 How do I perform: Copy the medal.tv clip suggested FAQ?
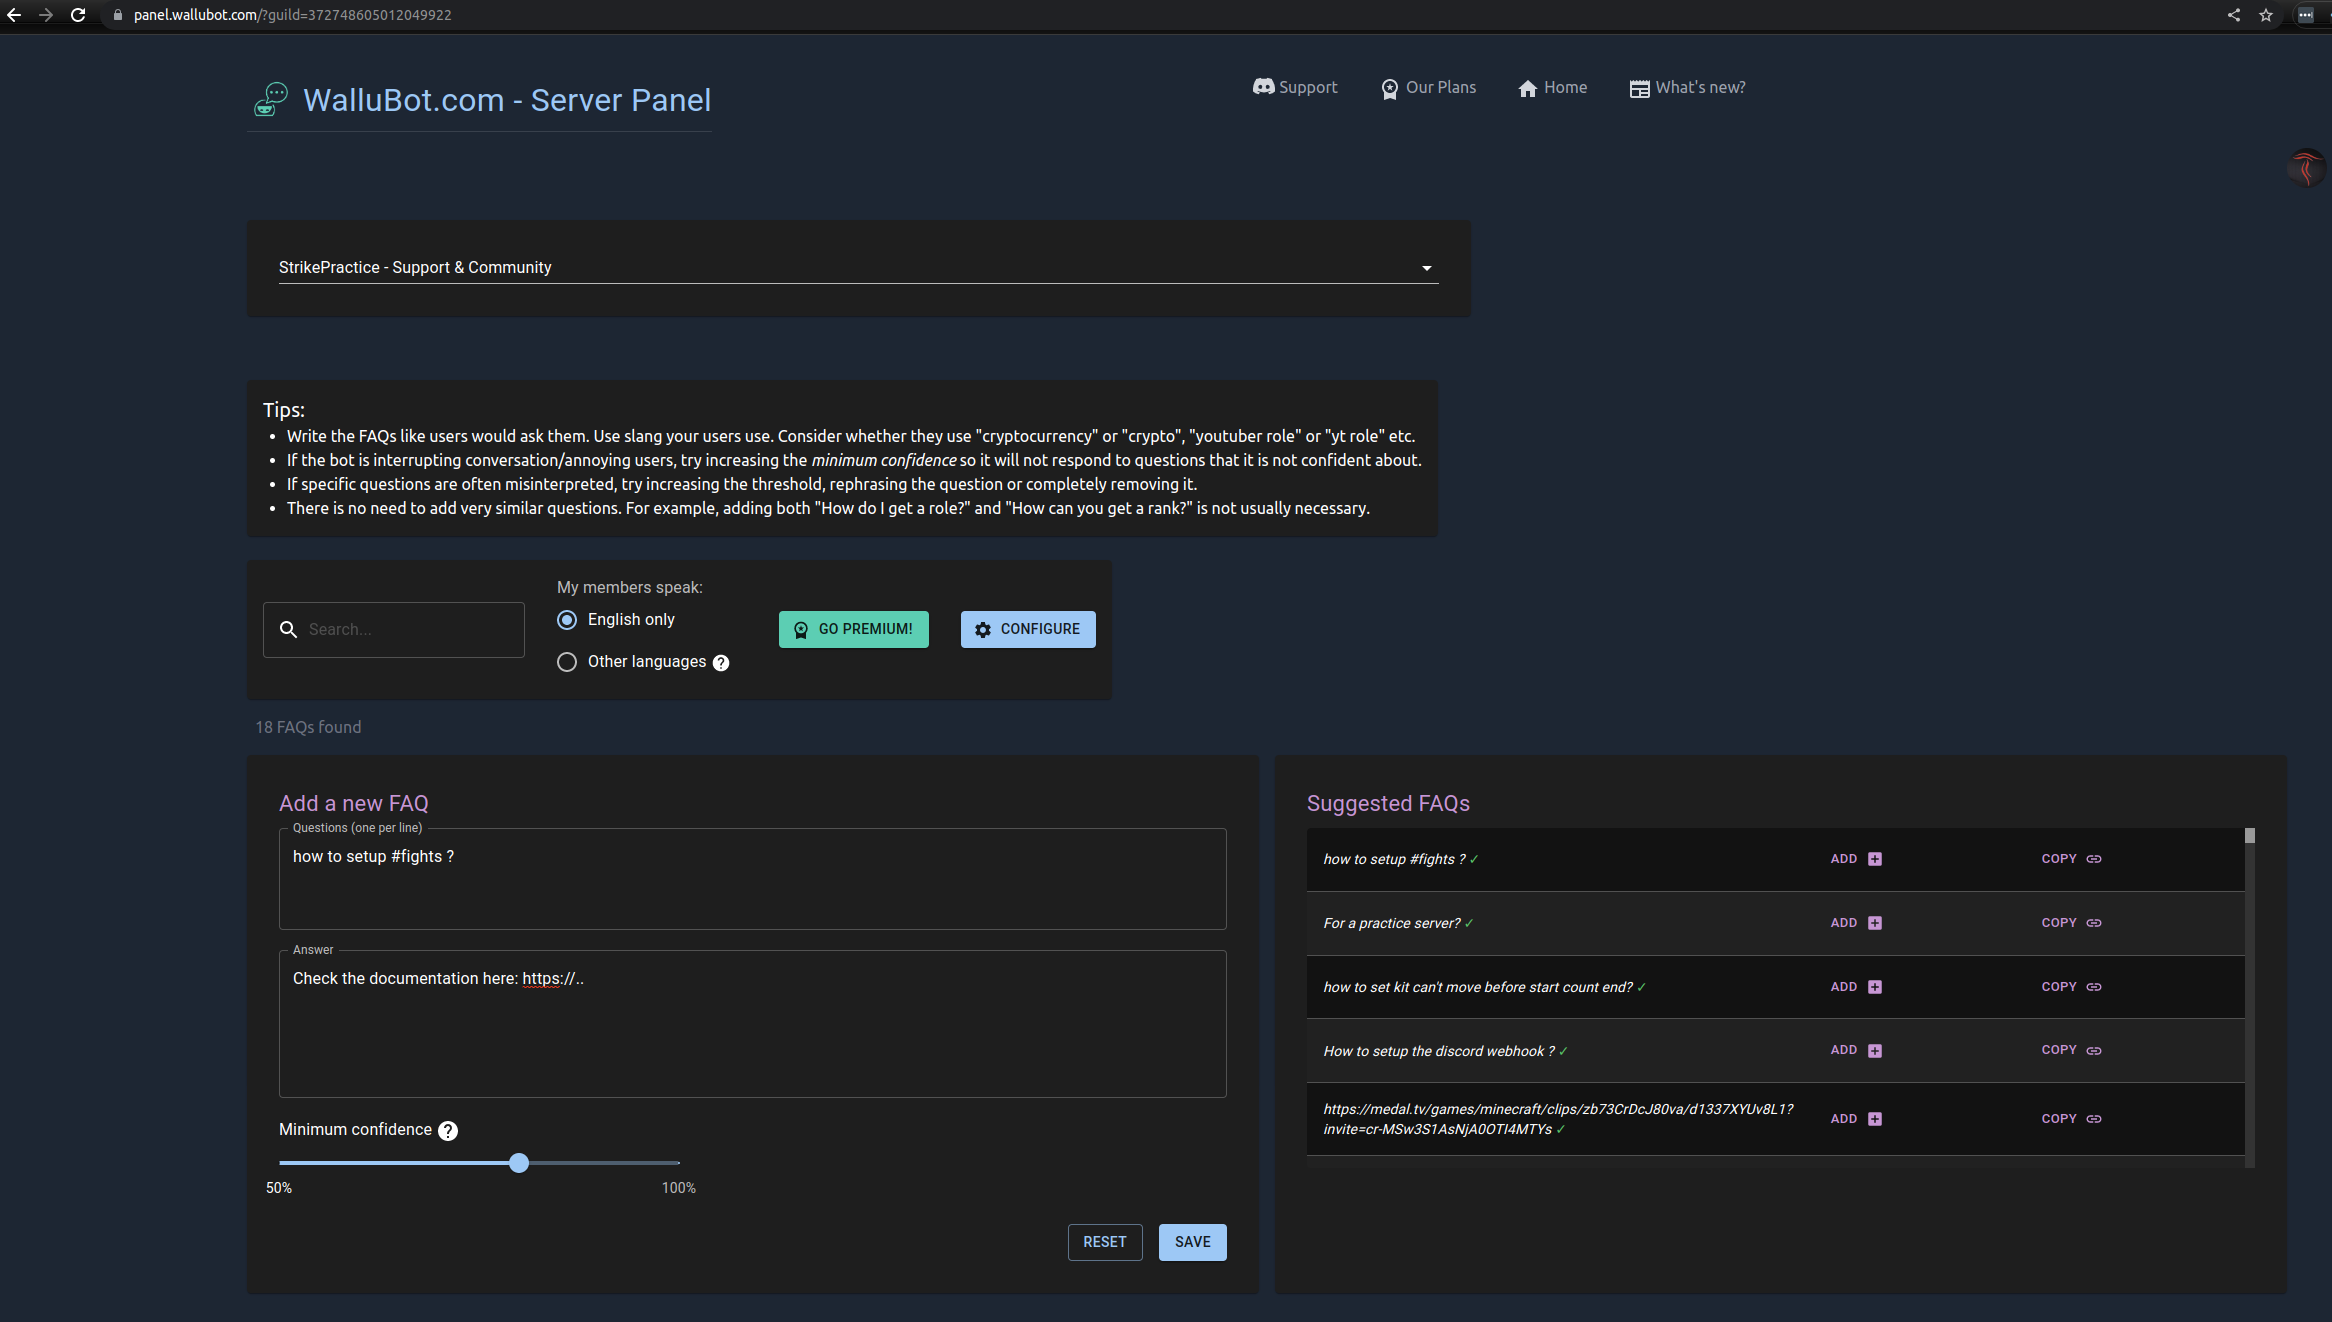tap(2071, 1119)
